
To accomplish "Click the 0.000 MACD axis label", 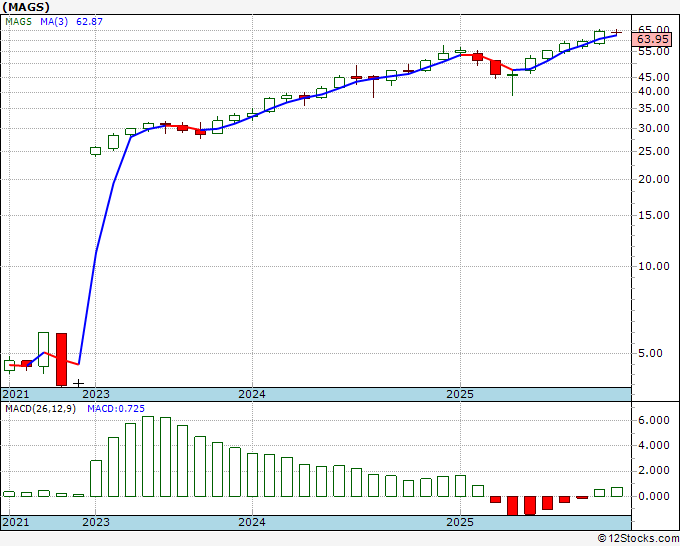I will point(654,496).
